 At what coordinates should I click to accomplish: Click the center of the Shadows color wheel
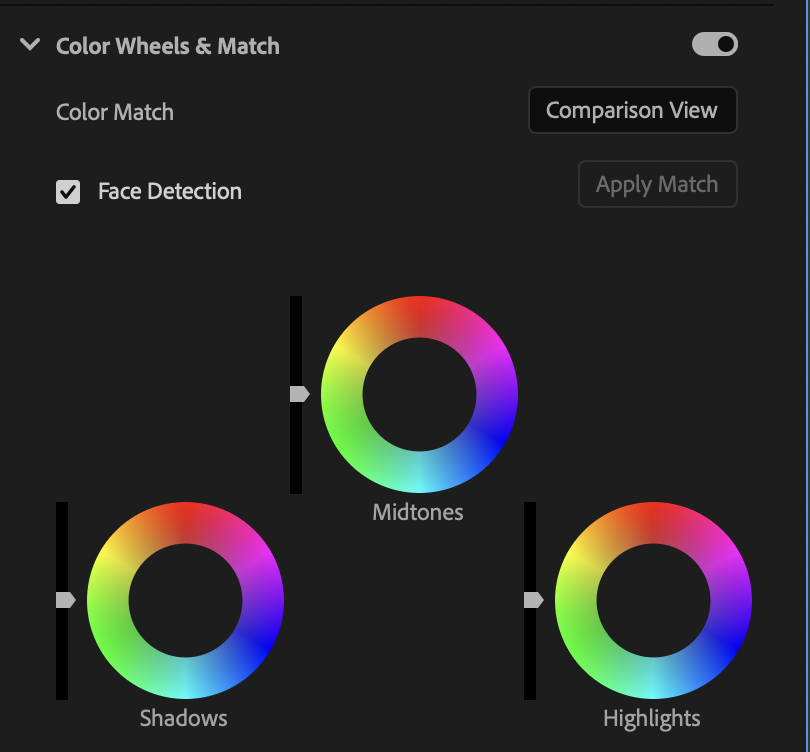[x=185, y=600]
